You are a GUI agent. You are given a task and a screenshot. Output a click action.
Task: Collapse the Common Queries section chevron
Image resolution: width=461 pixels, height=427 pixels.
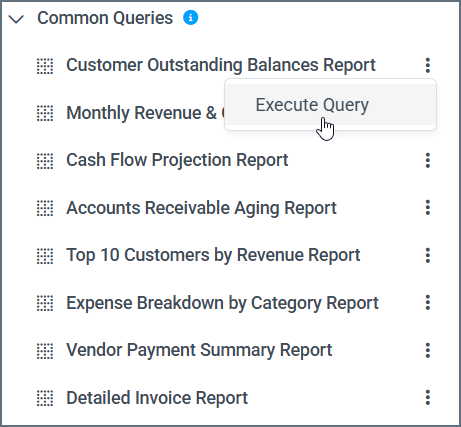click(x=16, y=19)
